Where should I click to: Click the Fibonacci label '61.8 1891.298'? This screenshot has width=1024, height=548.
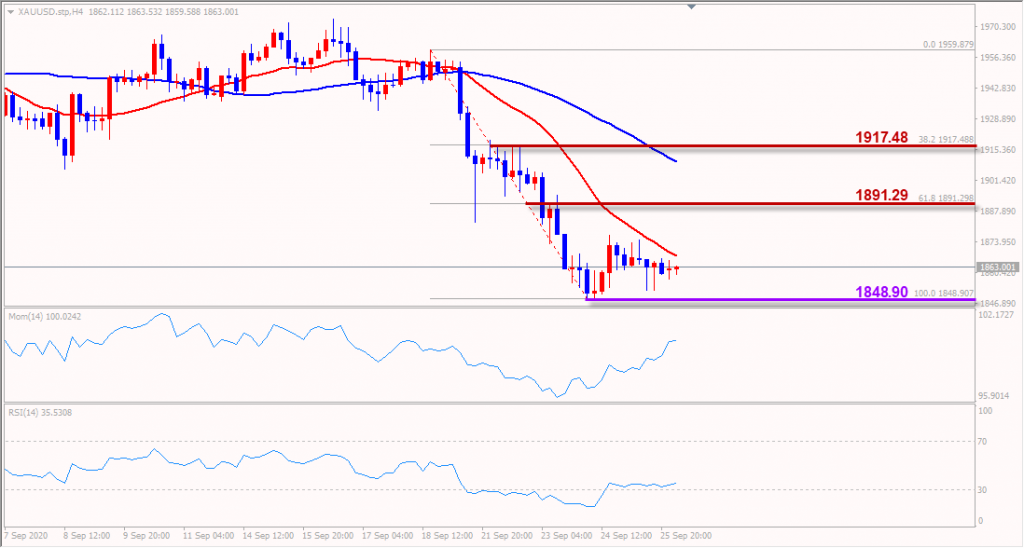click(x=946, y=197)
